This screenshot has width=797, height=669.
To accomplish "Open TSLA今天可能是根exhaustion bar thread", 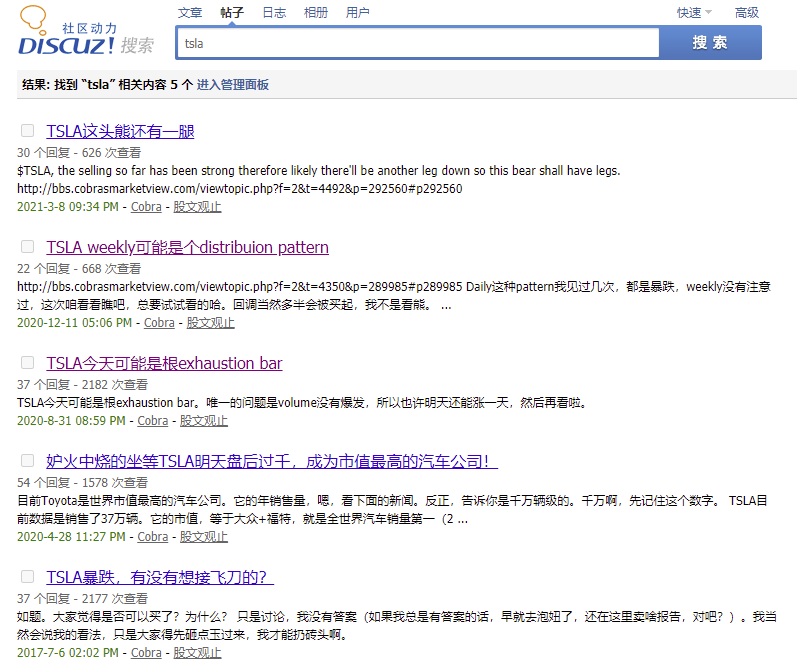I will click(x=164, y=363).
